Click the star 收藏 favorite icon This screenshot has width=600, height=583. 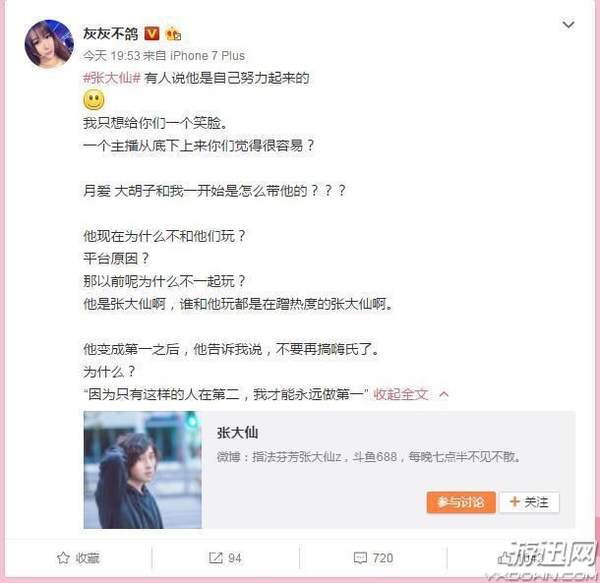pyautogui.click(x=63, y=558)
